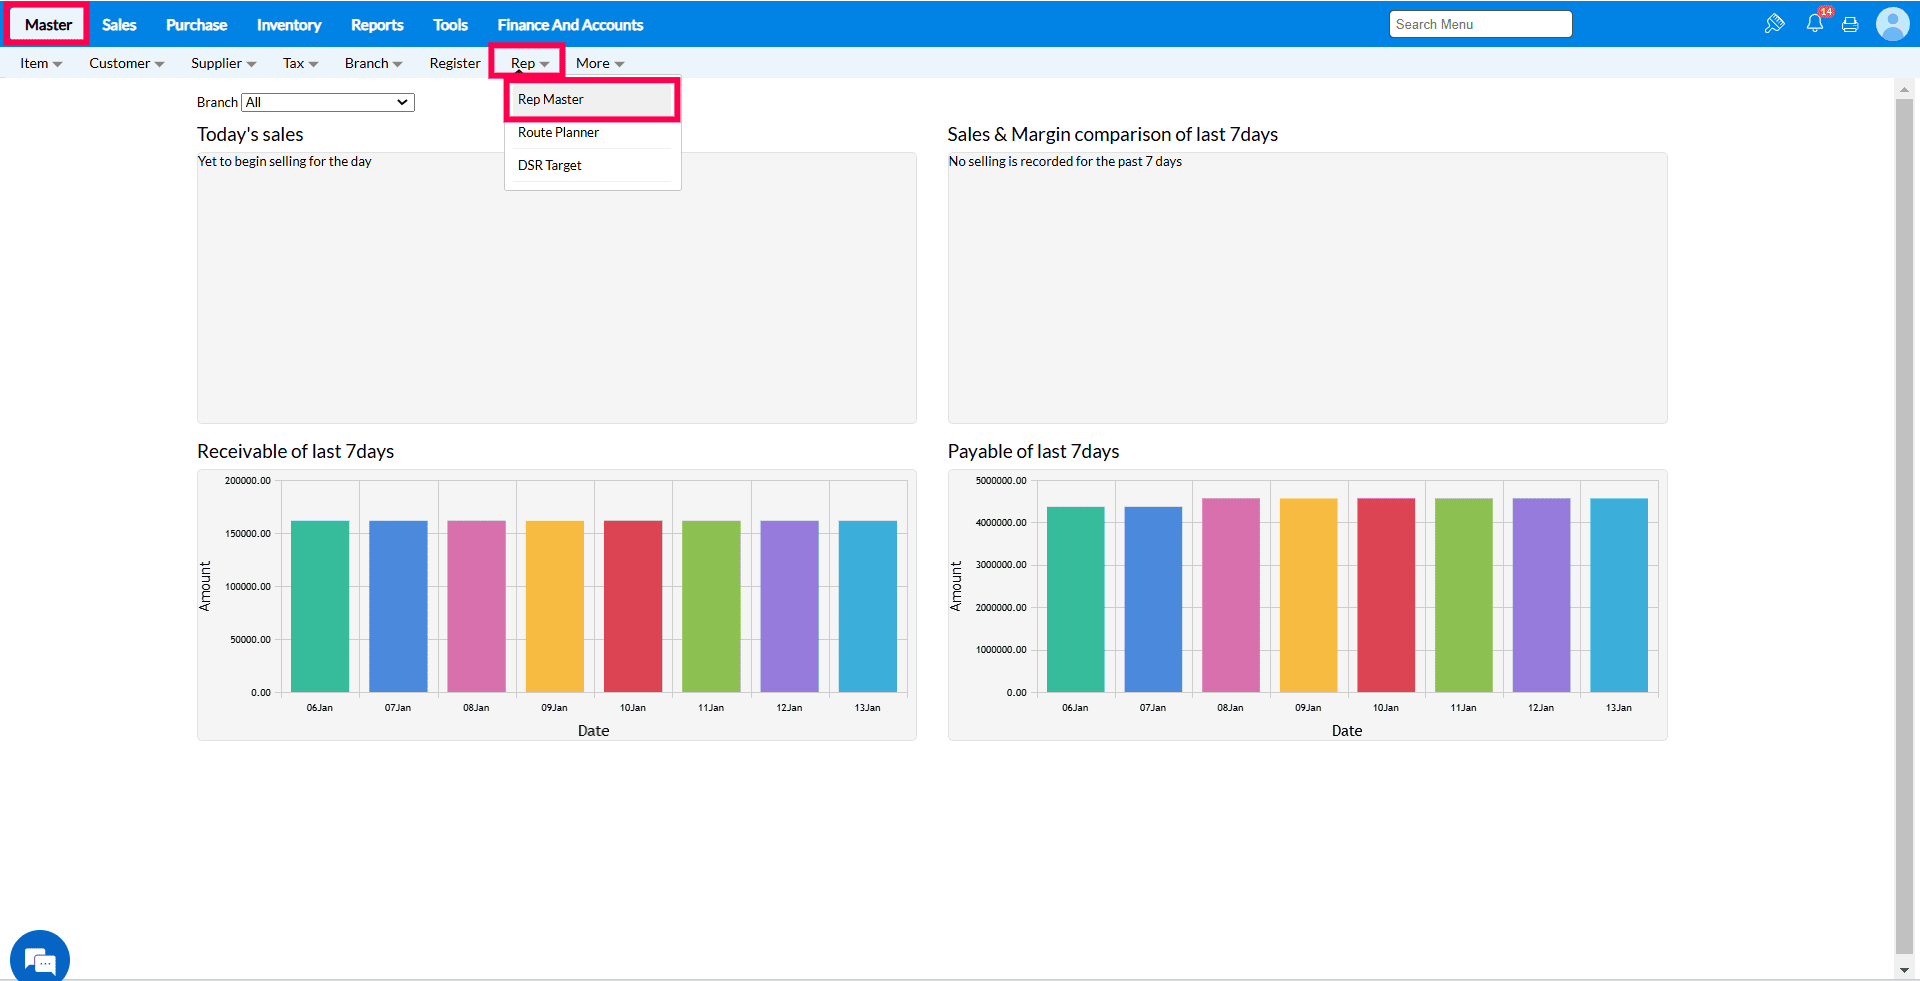Click the 06Jan bar in Payable chart

pos(1076,599)
